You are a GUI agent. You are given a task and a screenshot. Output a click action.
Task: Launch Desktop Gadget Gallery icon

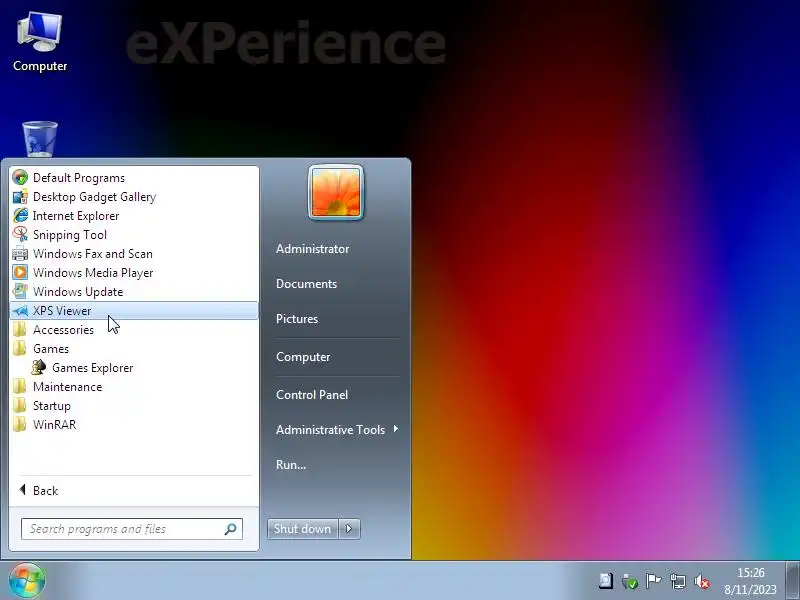click(20, 196)
